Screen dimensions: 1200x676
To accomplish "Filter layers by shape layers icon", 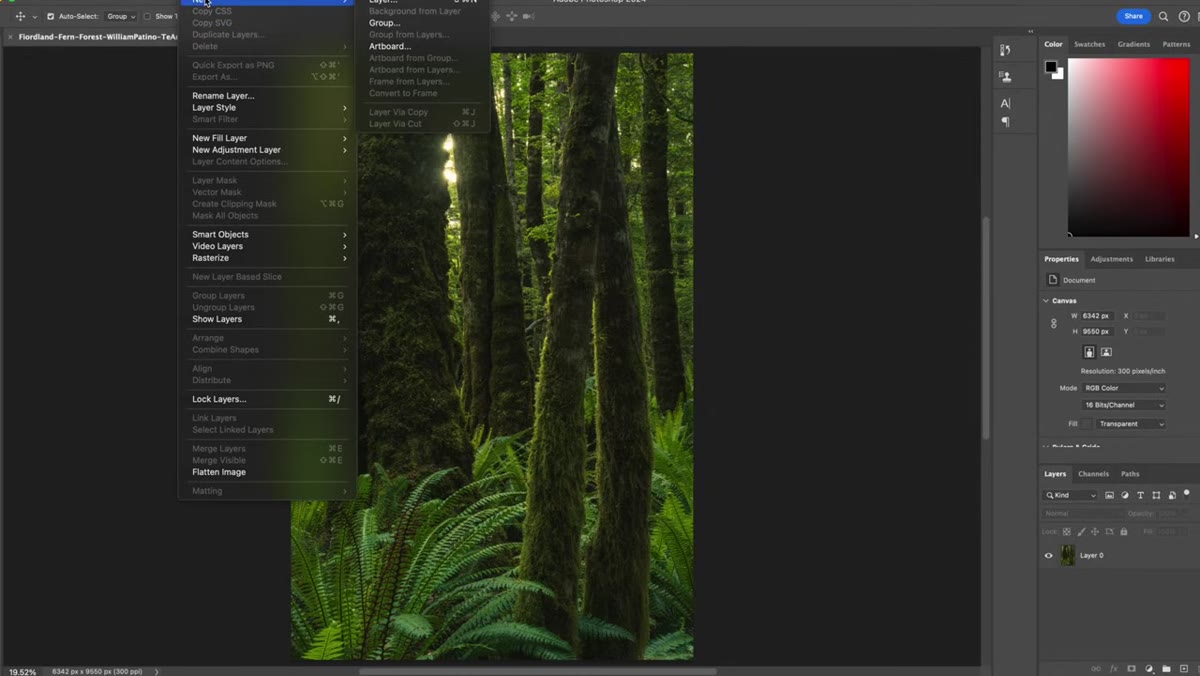I will pos(1157,495).
